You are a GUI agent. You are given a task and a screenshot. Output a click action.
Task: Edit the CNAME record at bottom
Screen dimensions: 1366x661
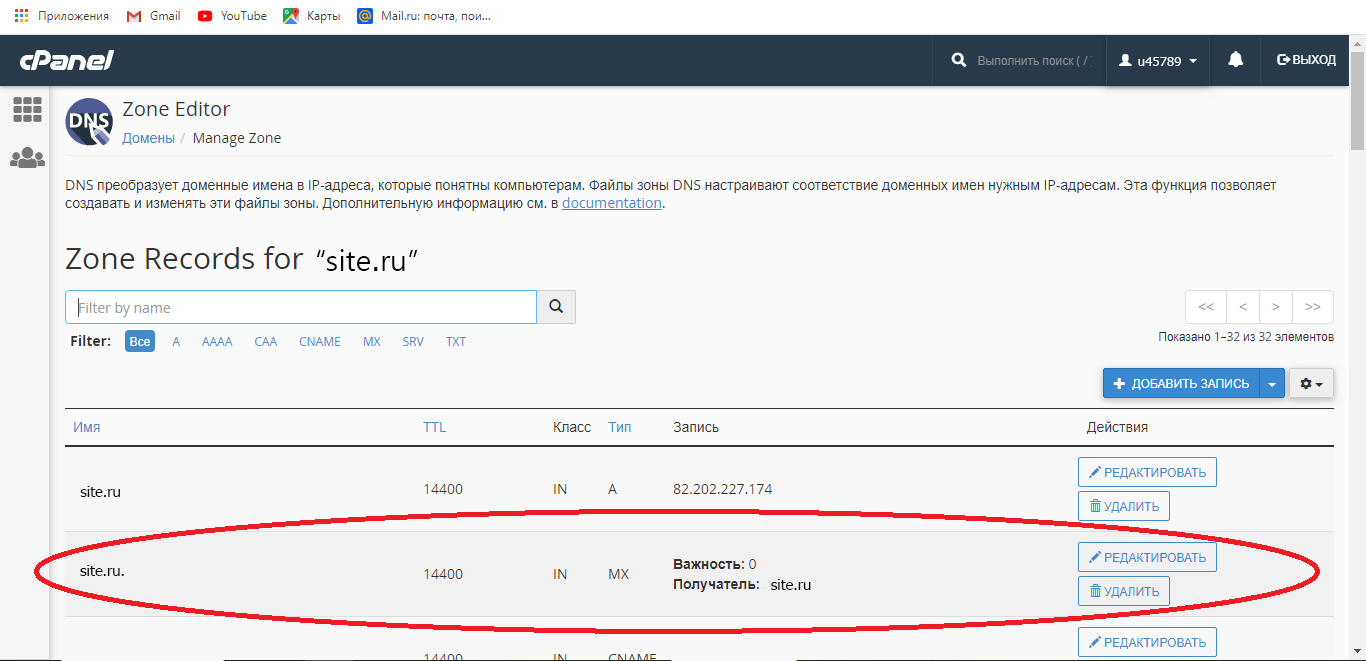pyautogui.click(x=1147, y=642)
